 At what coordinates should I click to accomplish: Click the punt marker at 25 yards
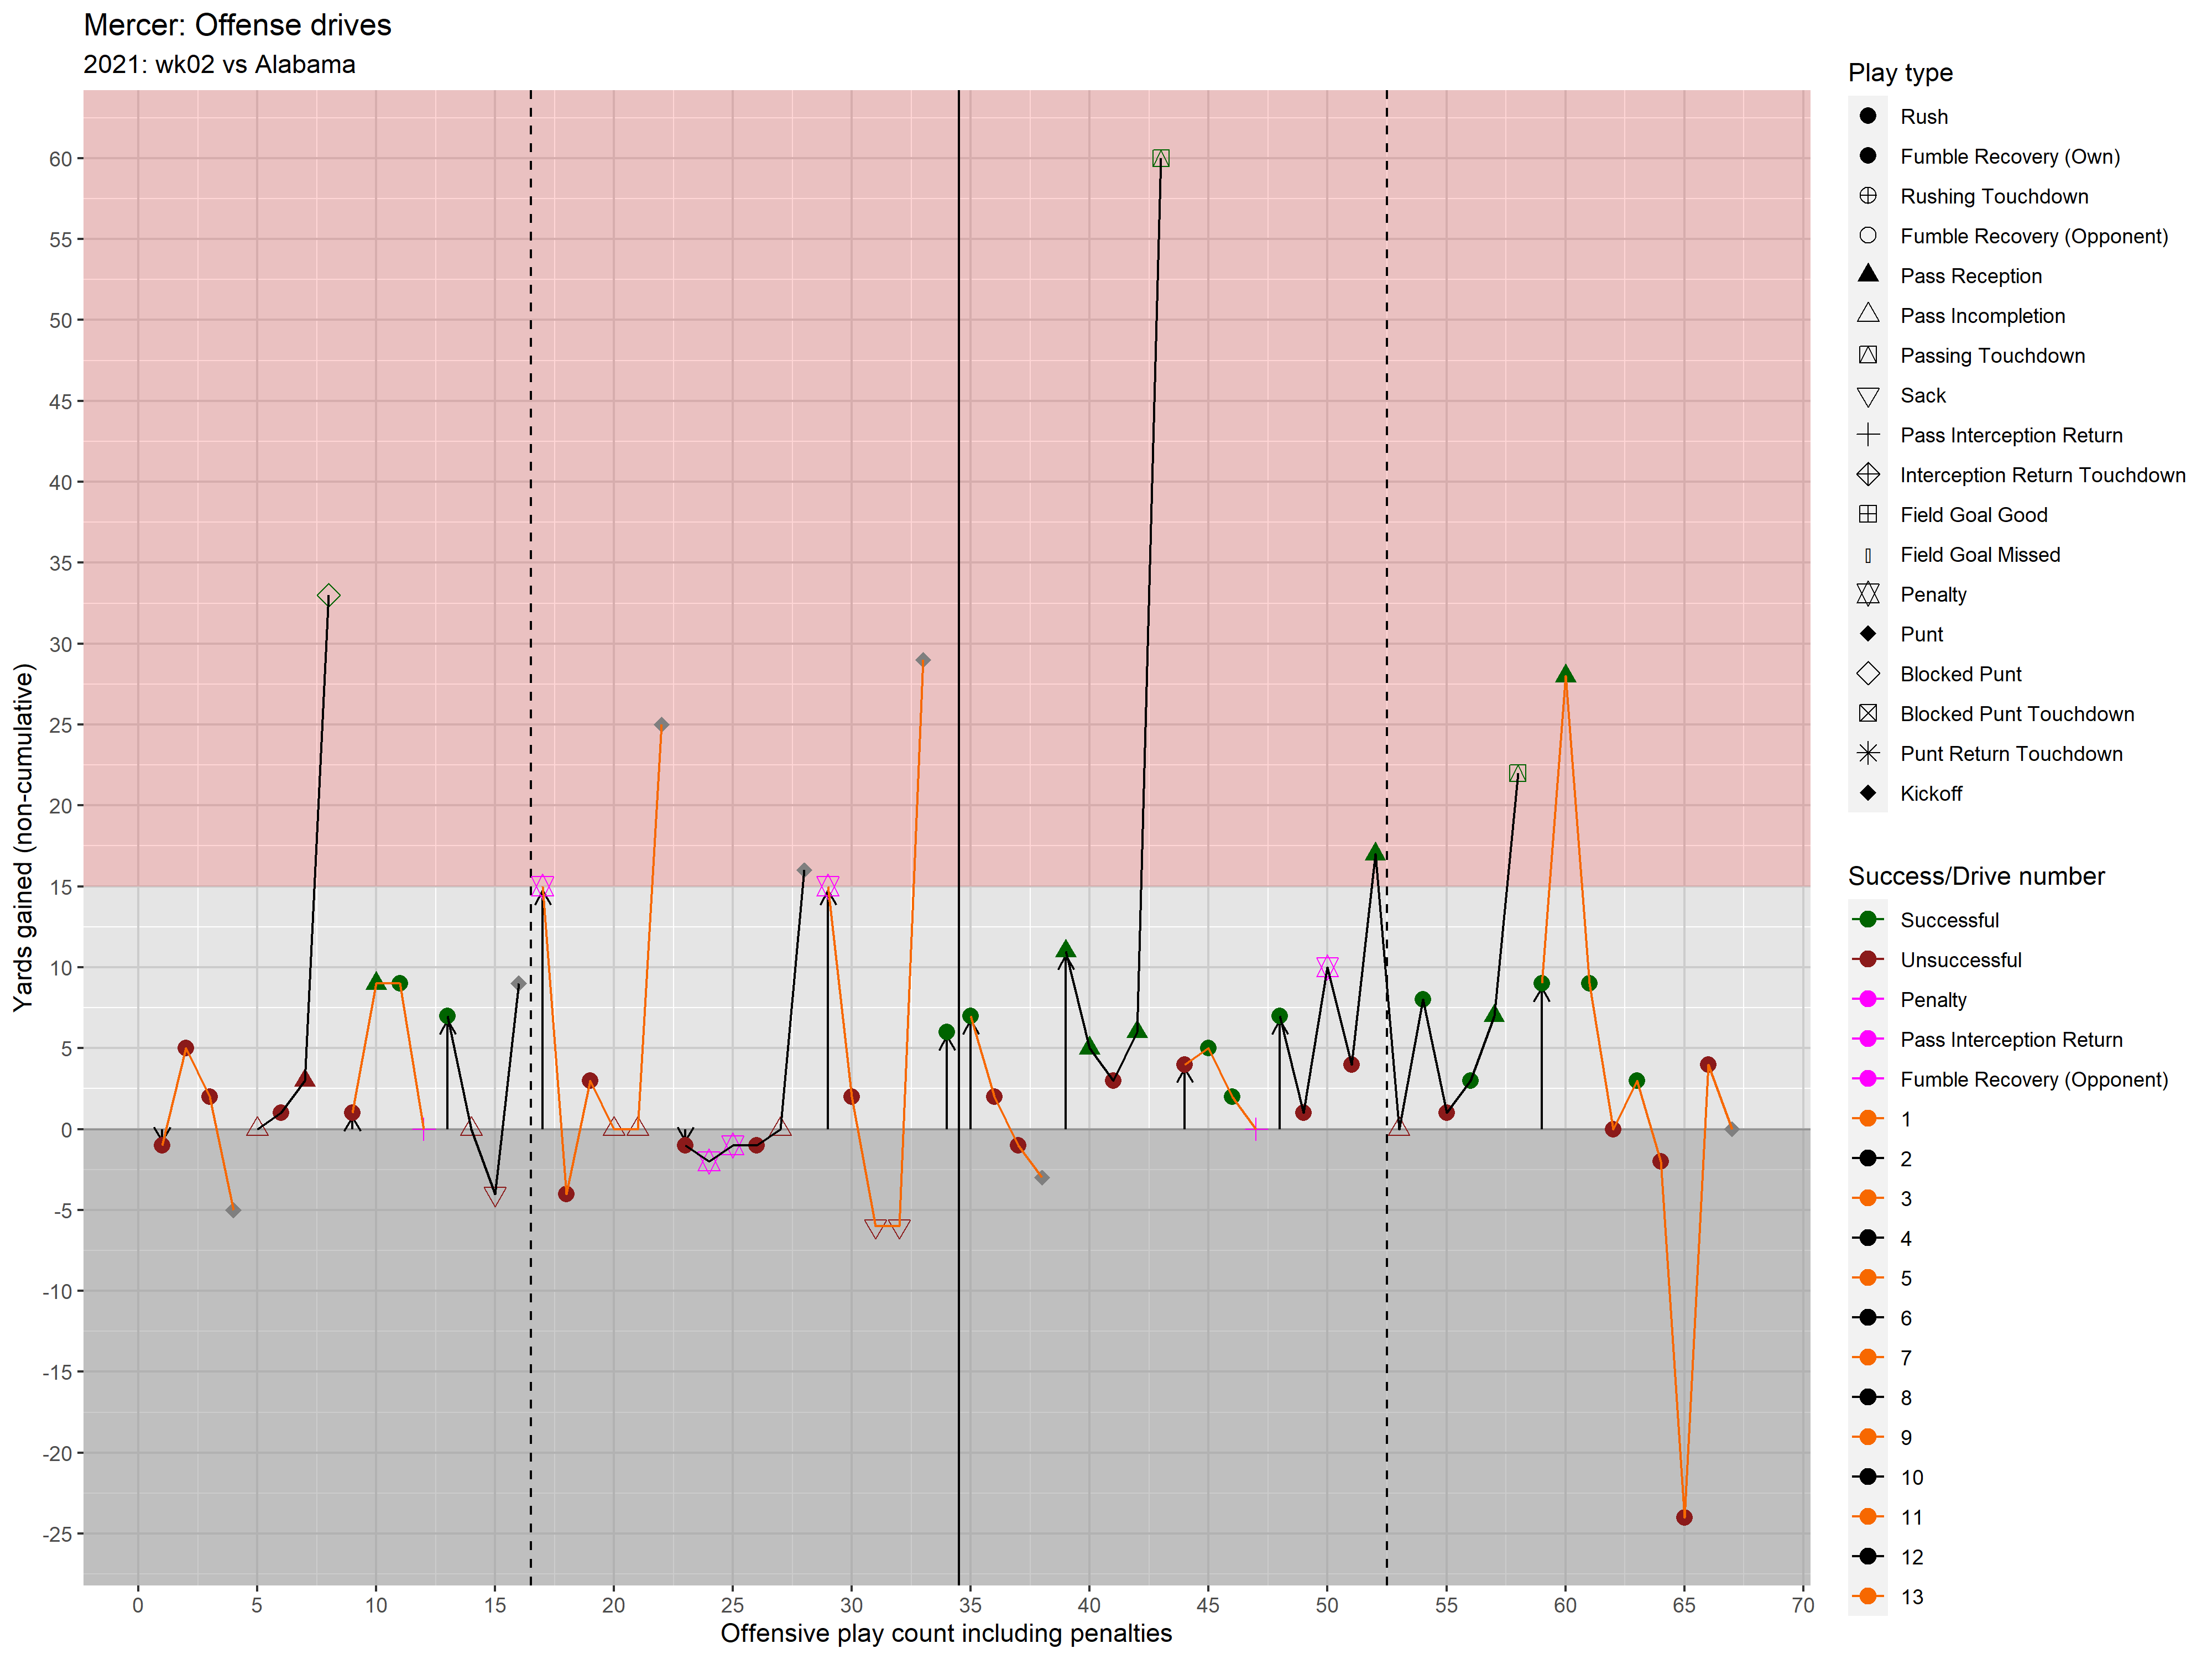pos(661,725)
